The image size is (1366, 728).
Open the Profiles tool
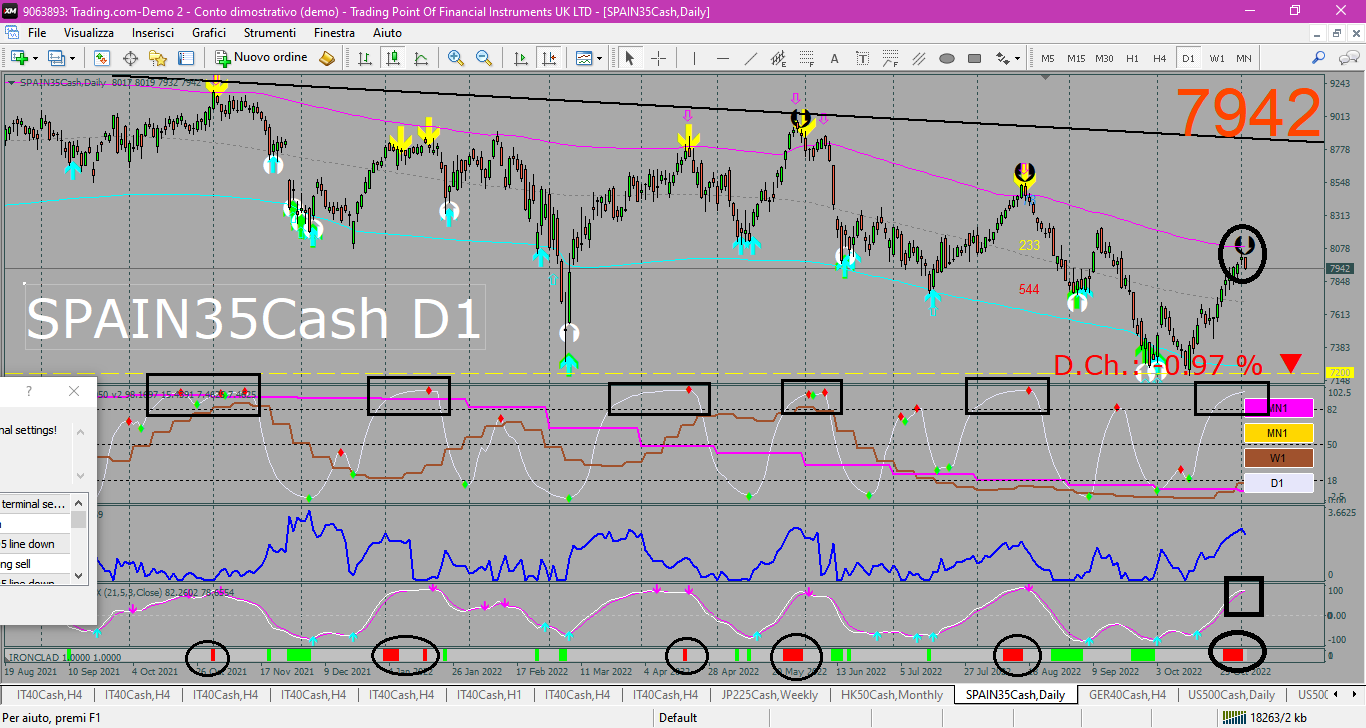[56, 58]
